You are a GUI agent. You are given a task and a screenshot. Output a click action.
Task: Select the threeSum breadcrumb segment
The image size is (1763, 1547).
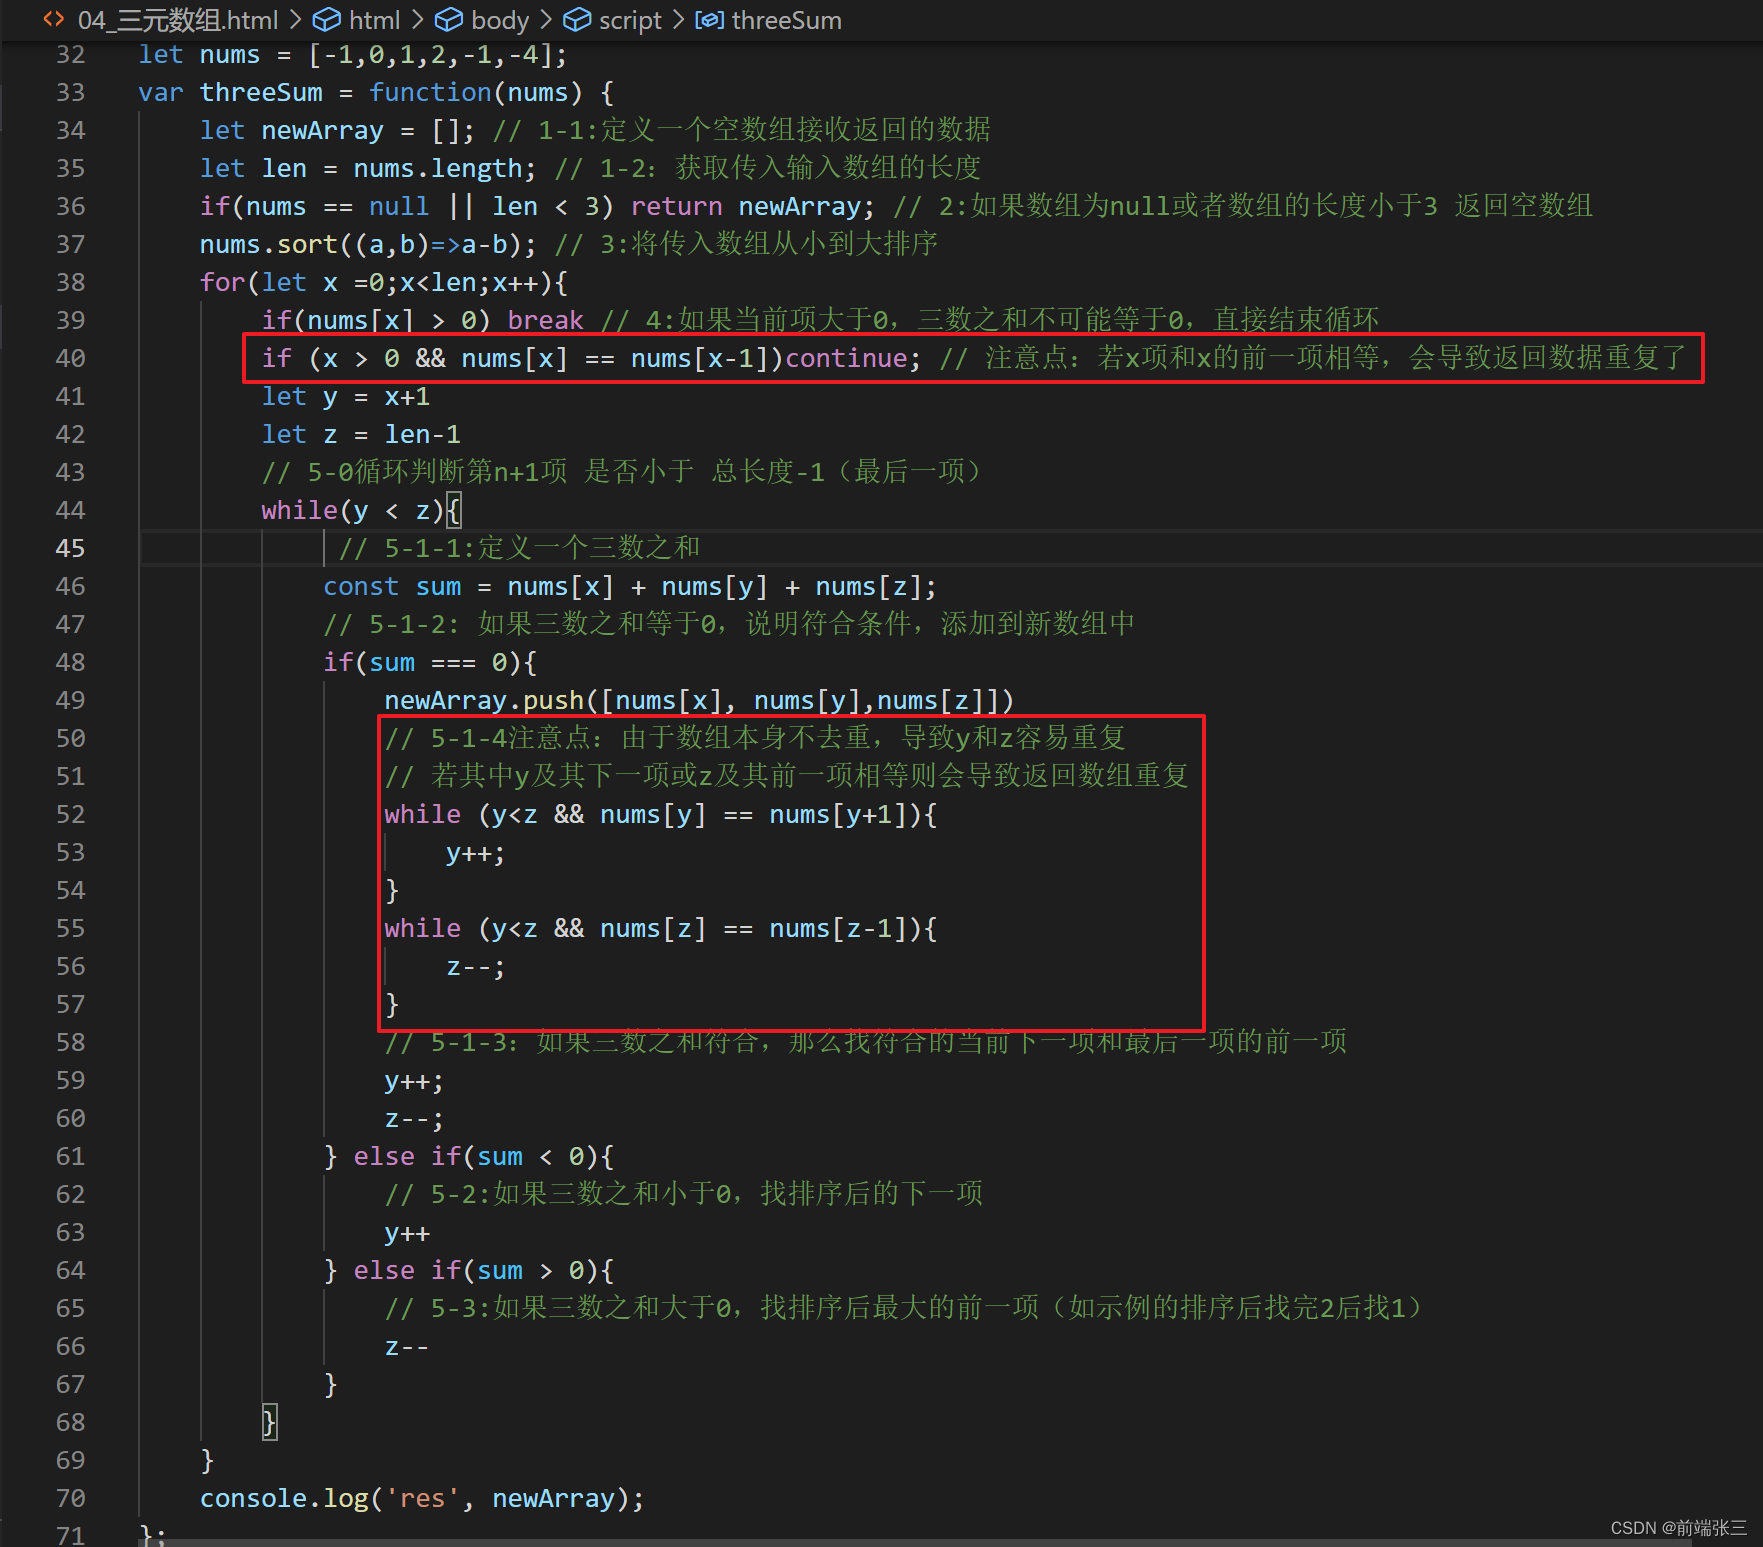787,20
